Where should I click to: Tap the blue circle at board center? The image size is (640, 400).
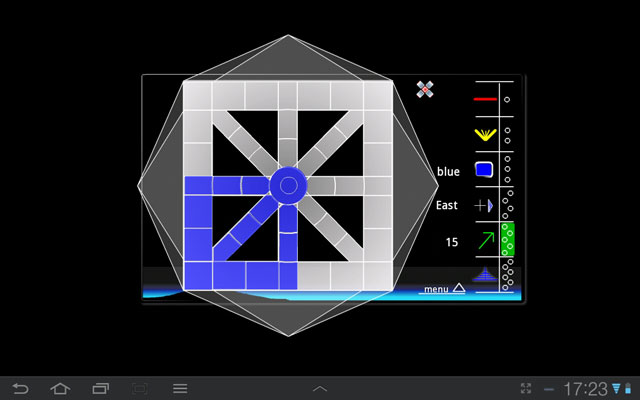click(288, 186)
